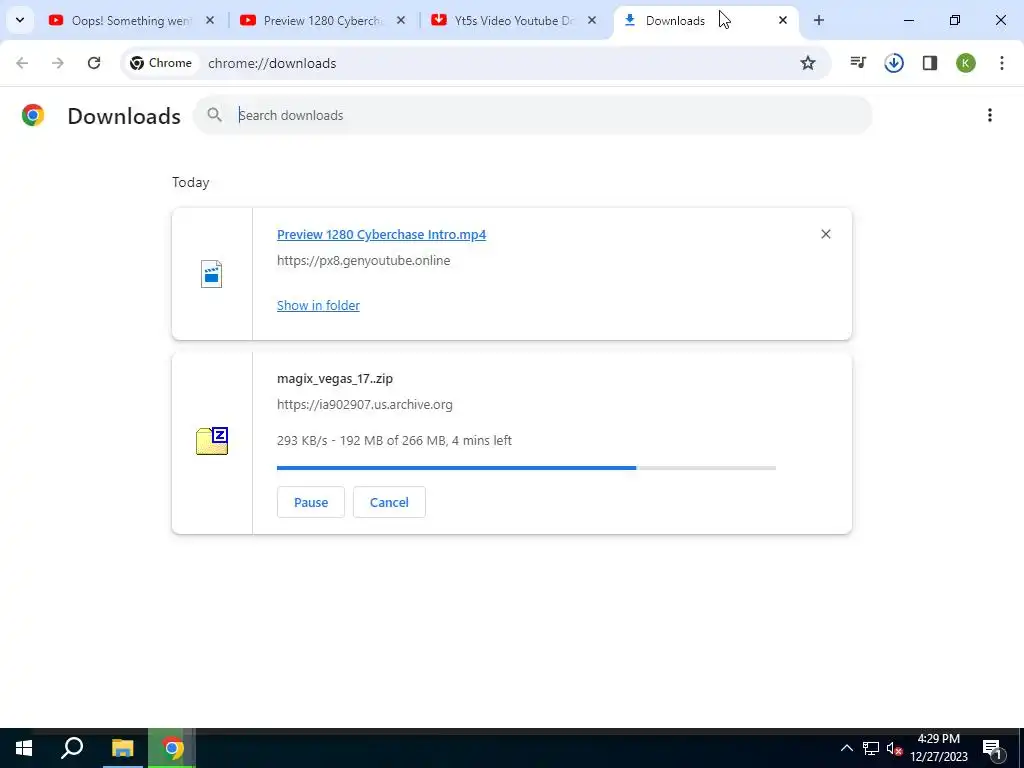This screenshot has width=1024, height=768.
Task: Go forward with the forward arrow
Action: coord(58,63)
